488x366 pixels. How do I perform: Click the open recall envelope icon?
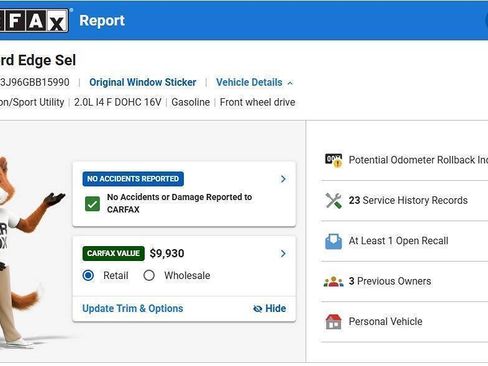pos(333,241)
